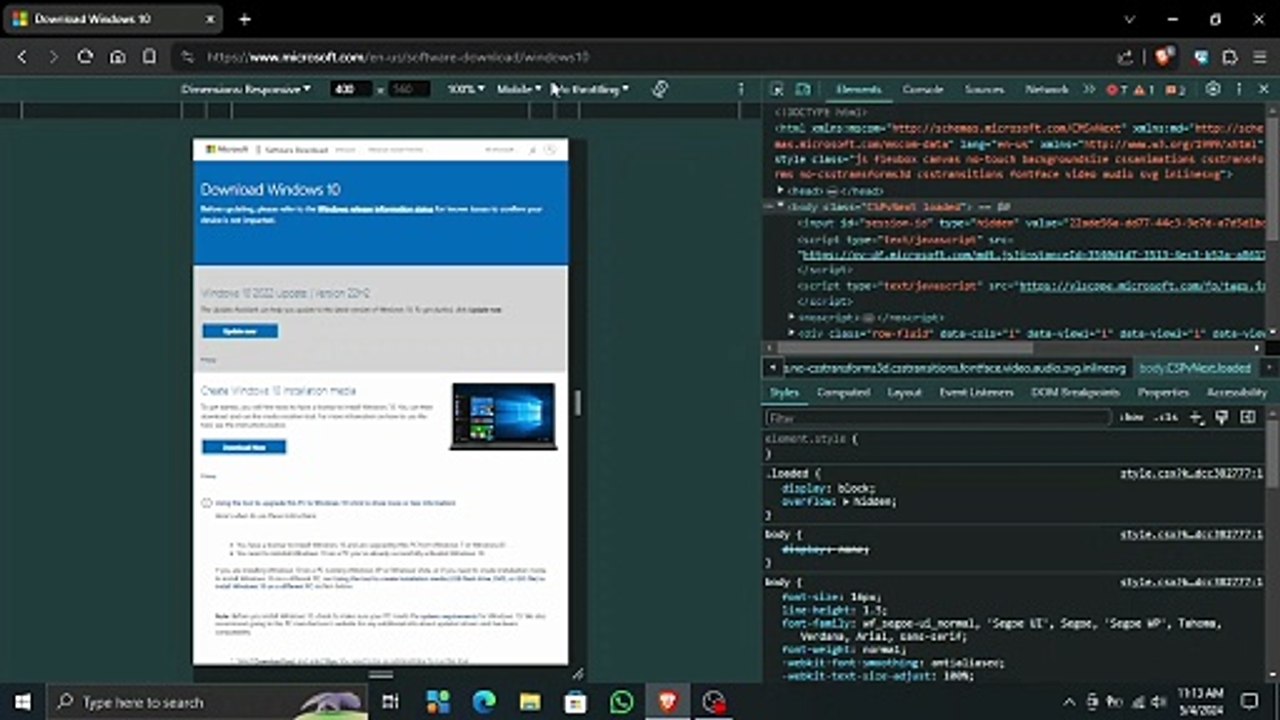Click the styles Filter input

[x=938, y=417]
